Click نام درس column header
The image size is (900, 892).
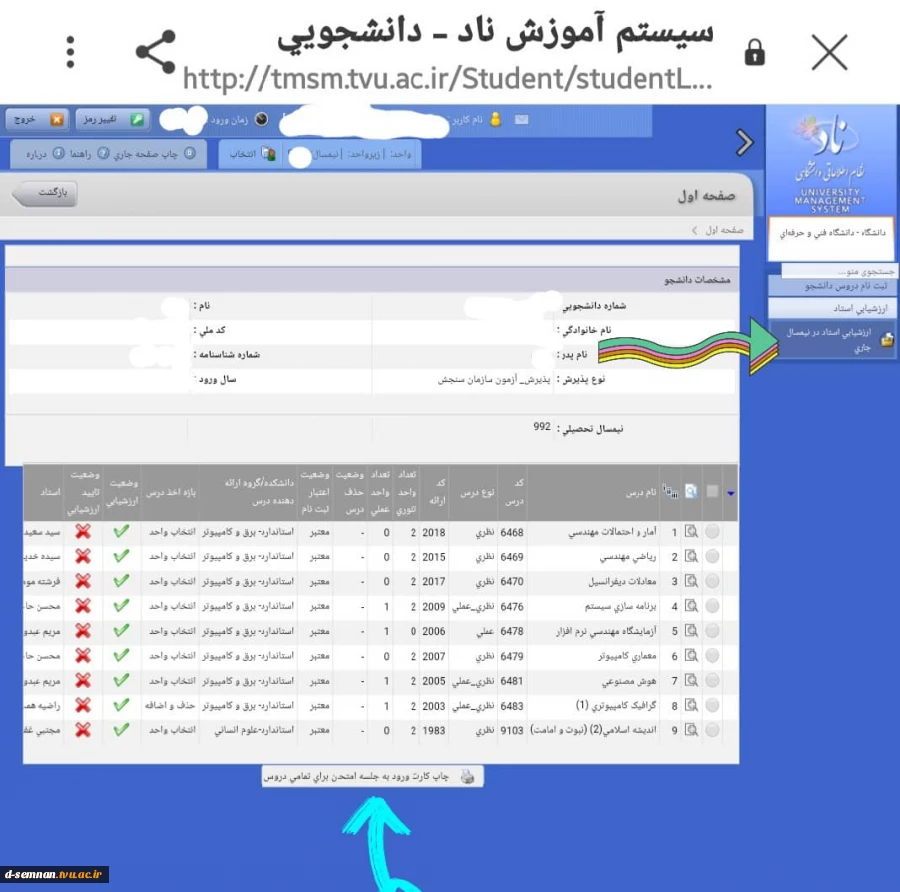(641, 492)
